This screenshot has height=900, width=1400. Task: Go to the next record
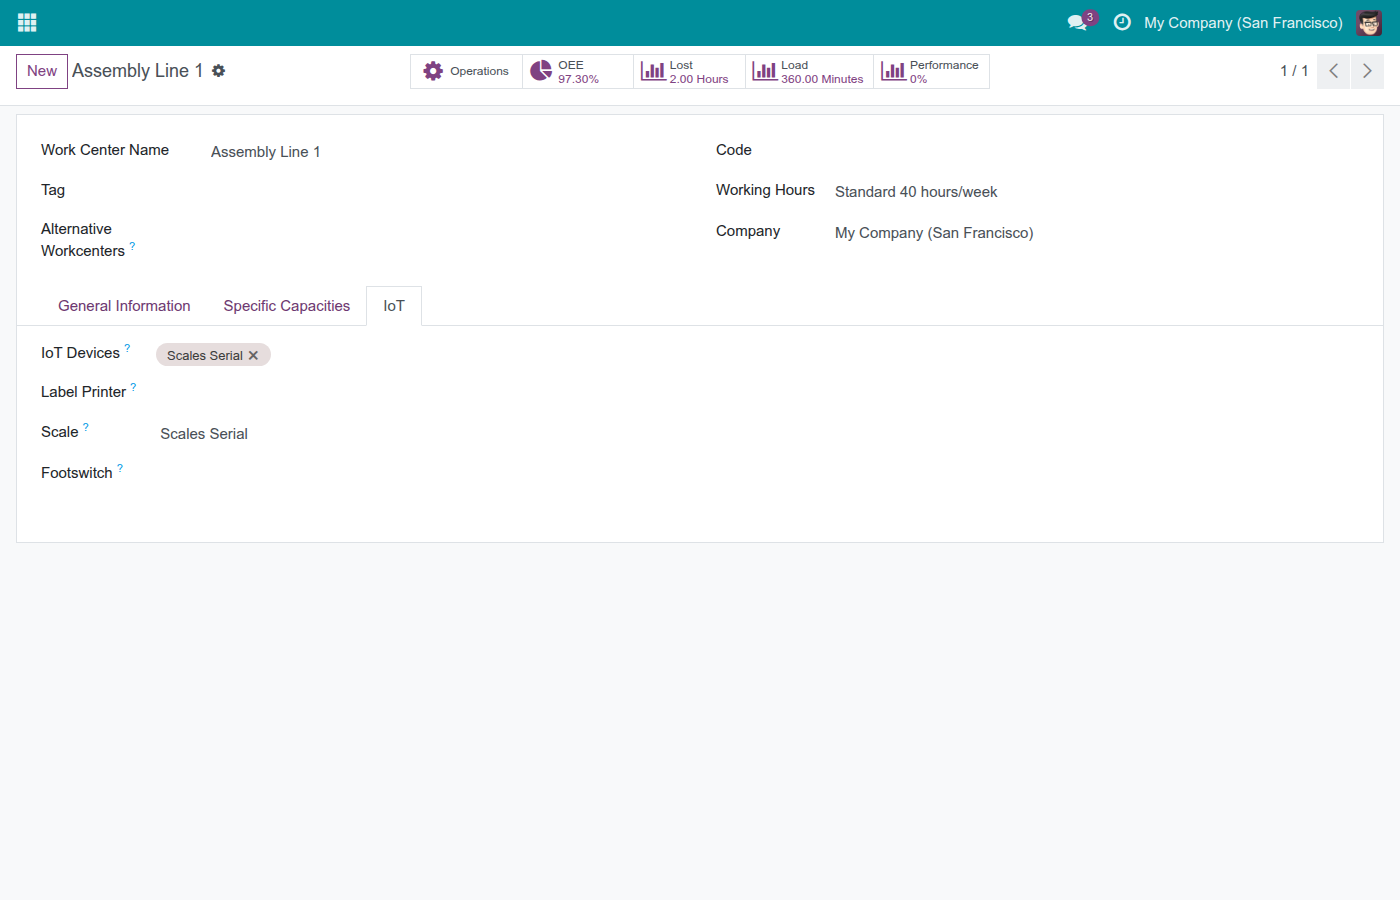(1367, 71)
